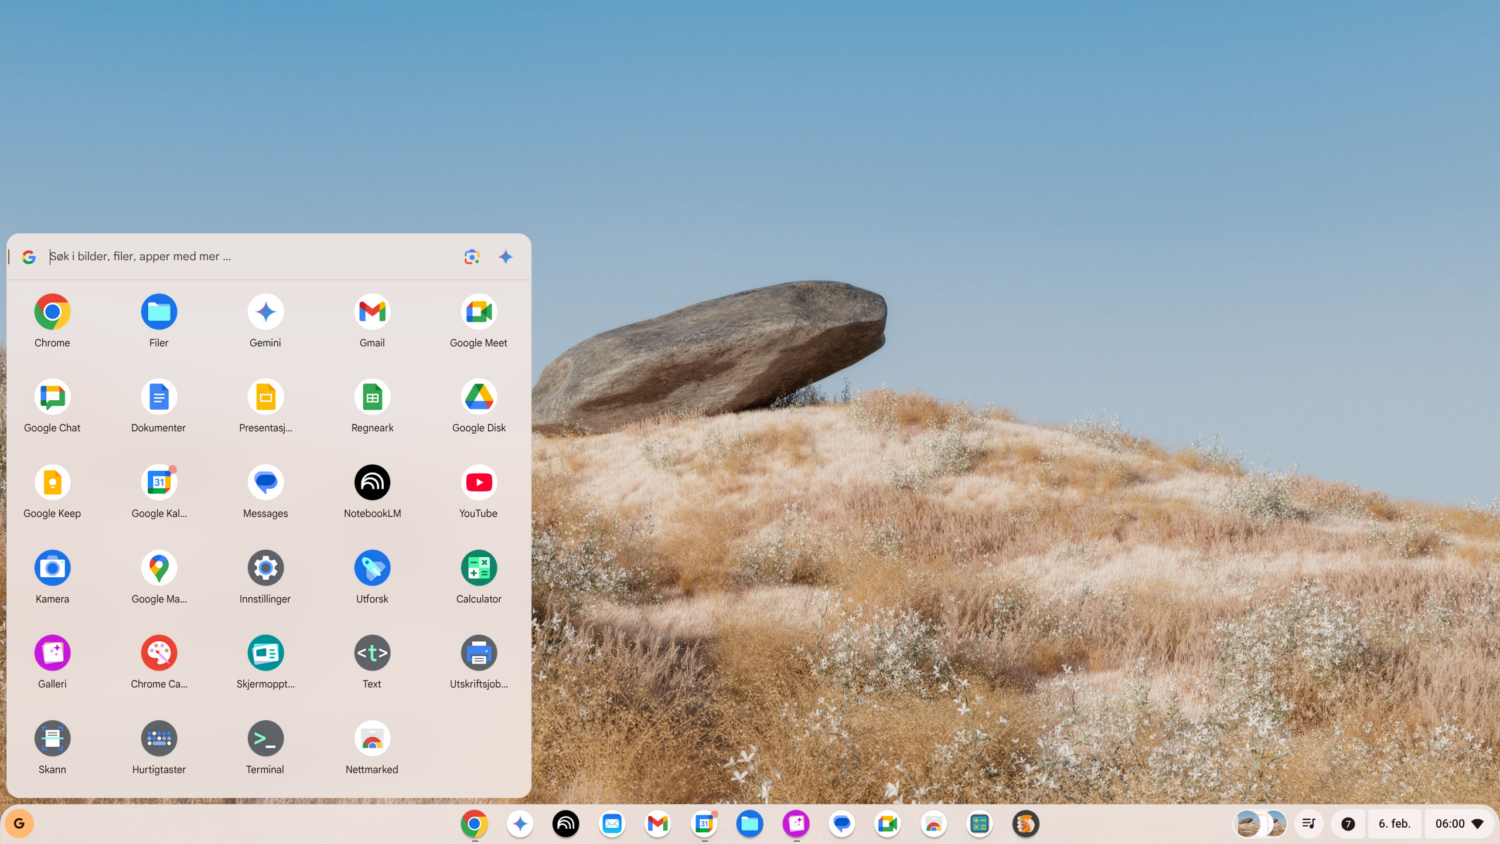Image resolution: width=1500 pixels, height=844 pixels.
Task: Launch Google Disk from launcher
Action: point(478,398)
